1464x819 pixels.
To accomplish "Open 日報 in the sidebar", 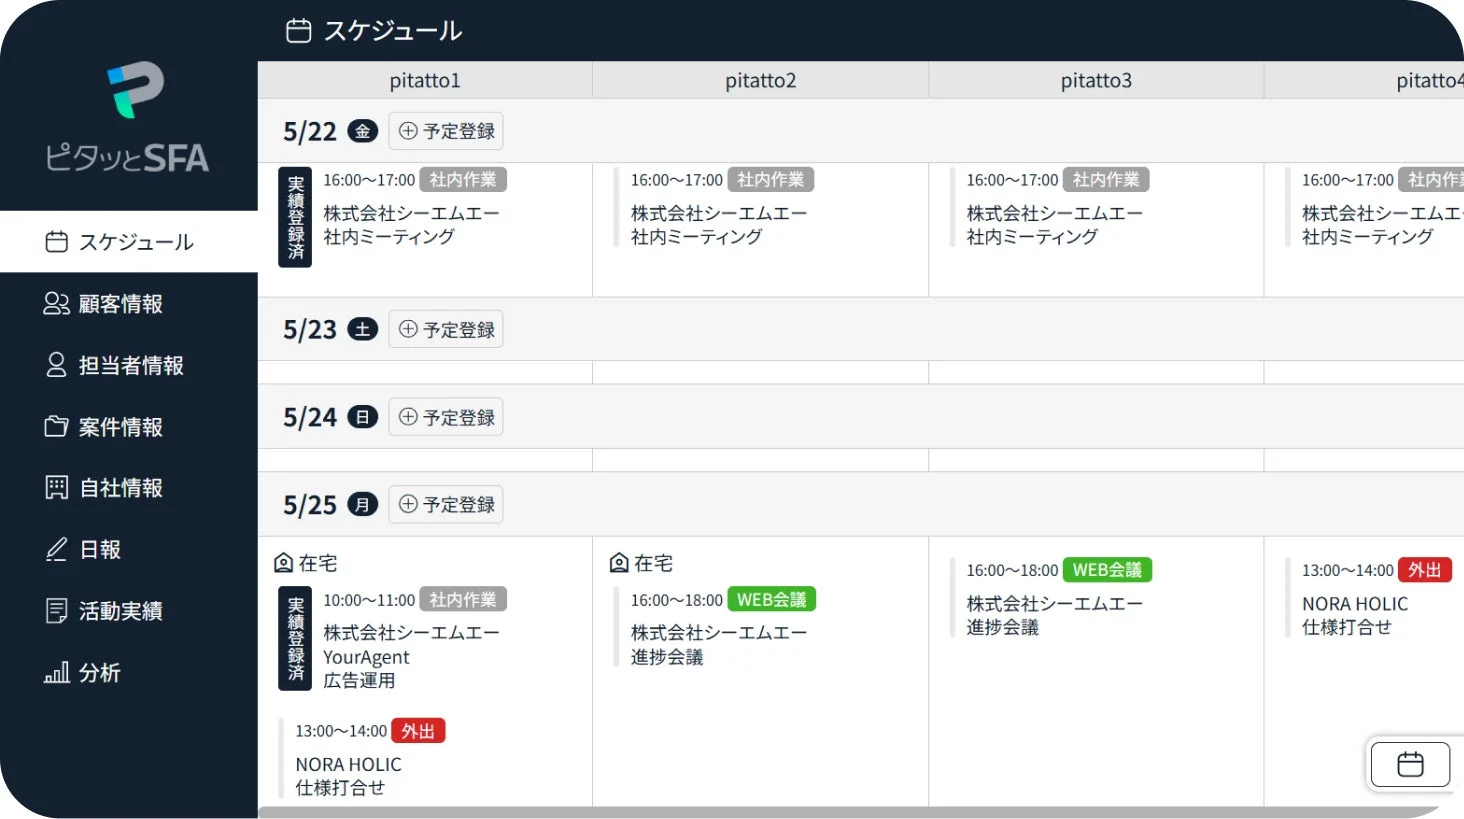I will pyautogui.click(x=128, y=550).
